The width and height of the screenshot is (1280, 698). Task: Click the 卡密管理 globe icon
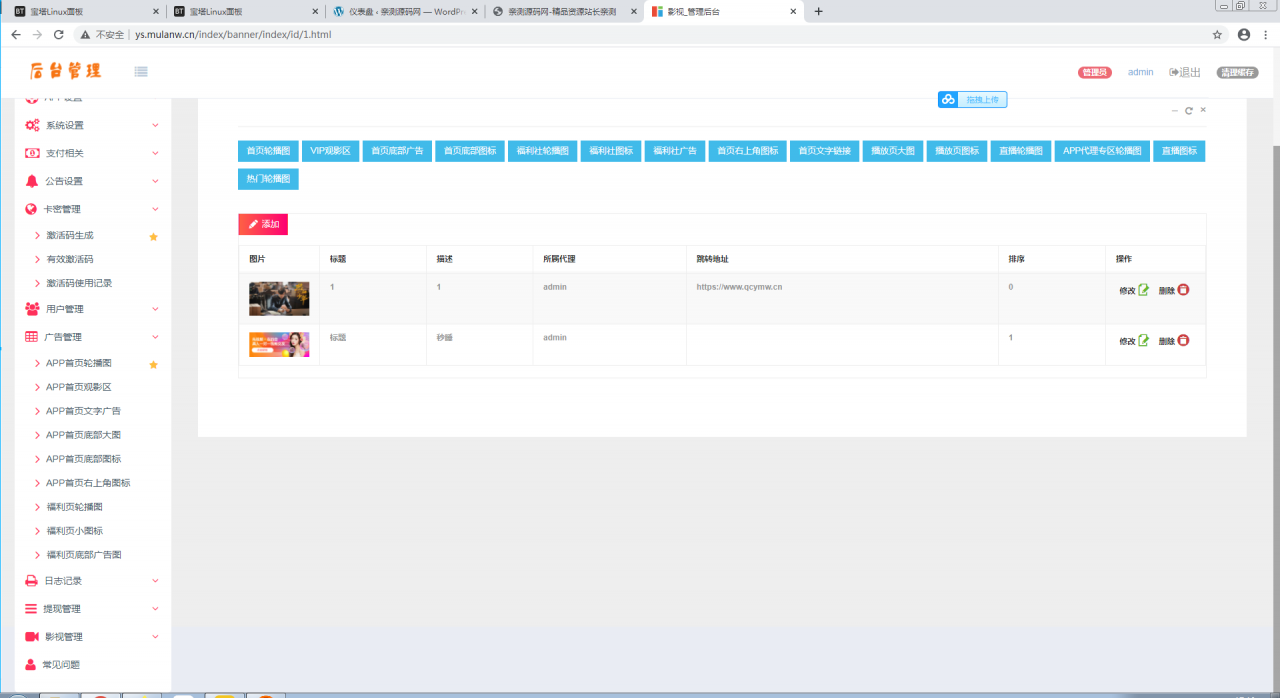coord(32,209)
